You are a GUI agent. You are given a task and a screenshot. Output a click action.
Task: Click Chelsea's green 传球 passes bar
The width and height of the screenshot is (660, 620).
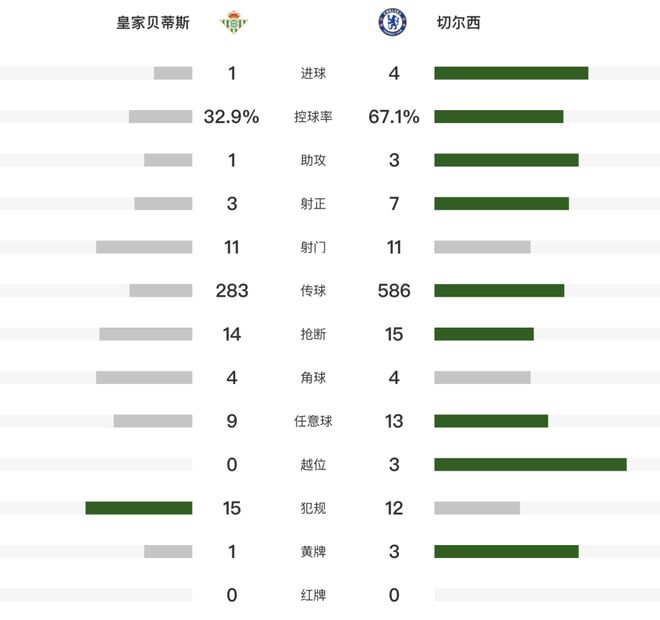(x=499, y=290)
